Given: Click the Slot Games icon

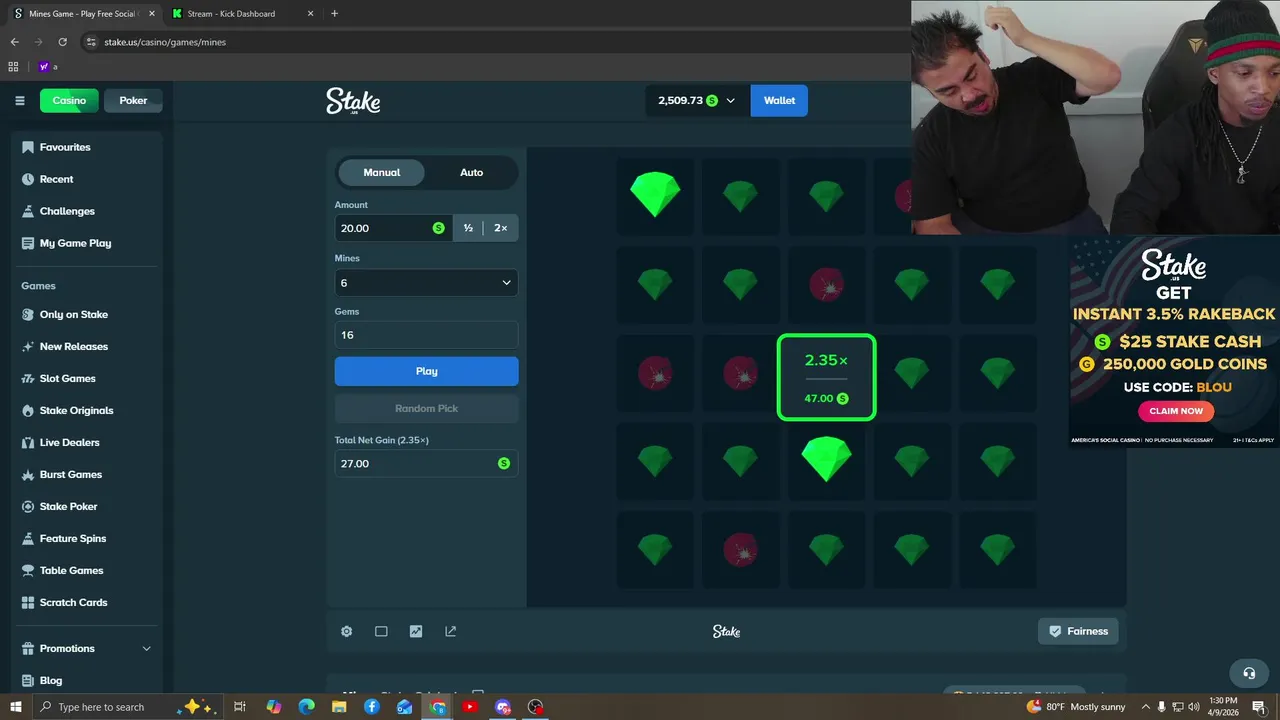Looking at the screenshot, I should (x=28, y=378).
